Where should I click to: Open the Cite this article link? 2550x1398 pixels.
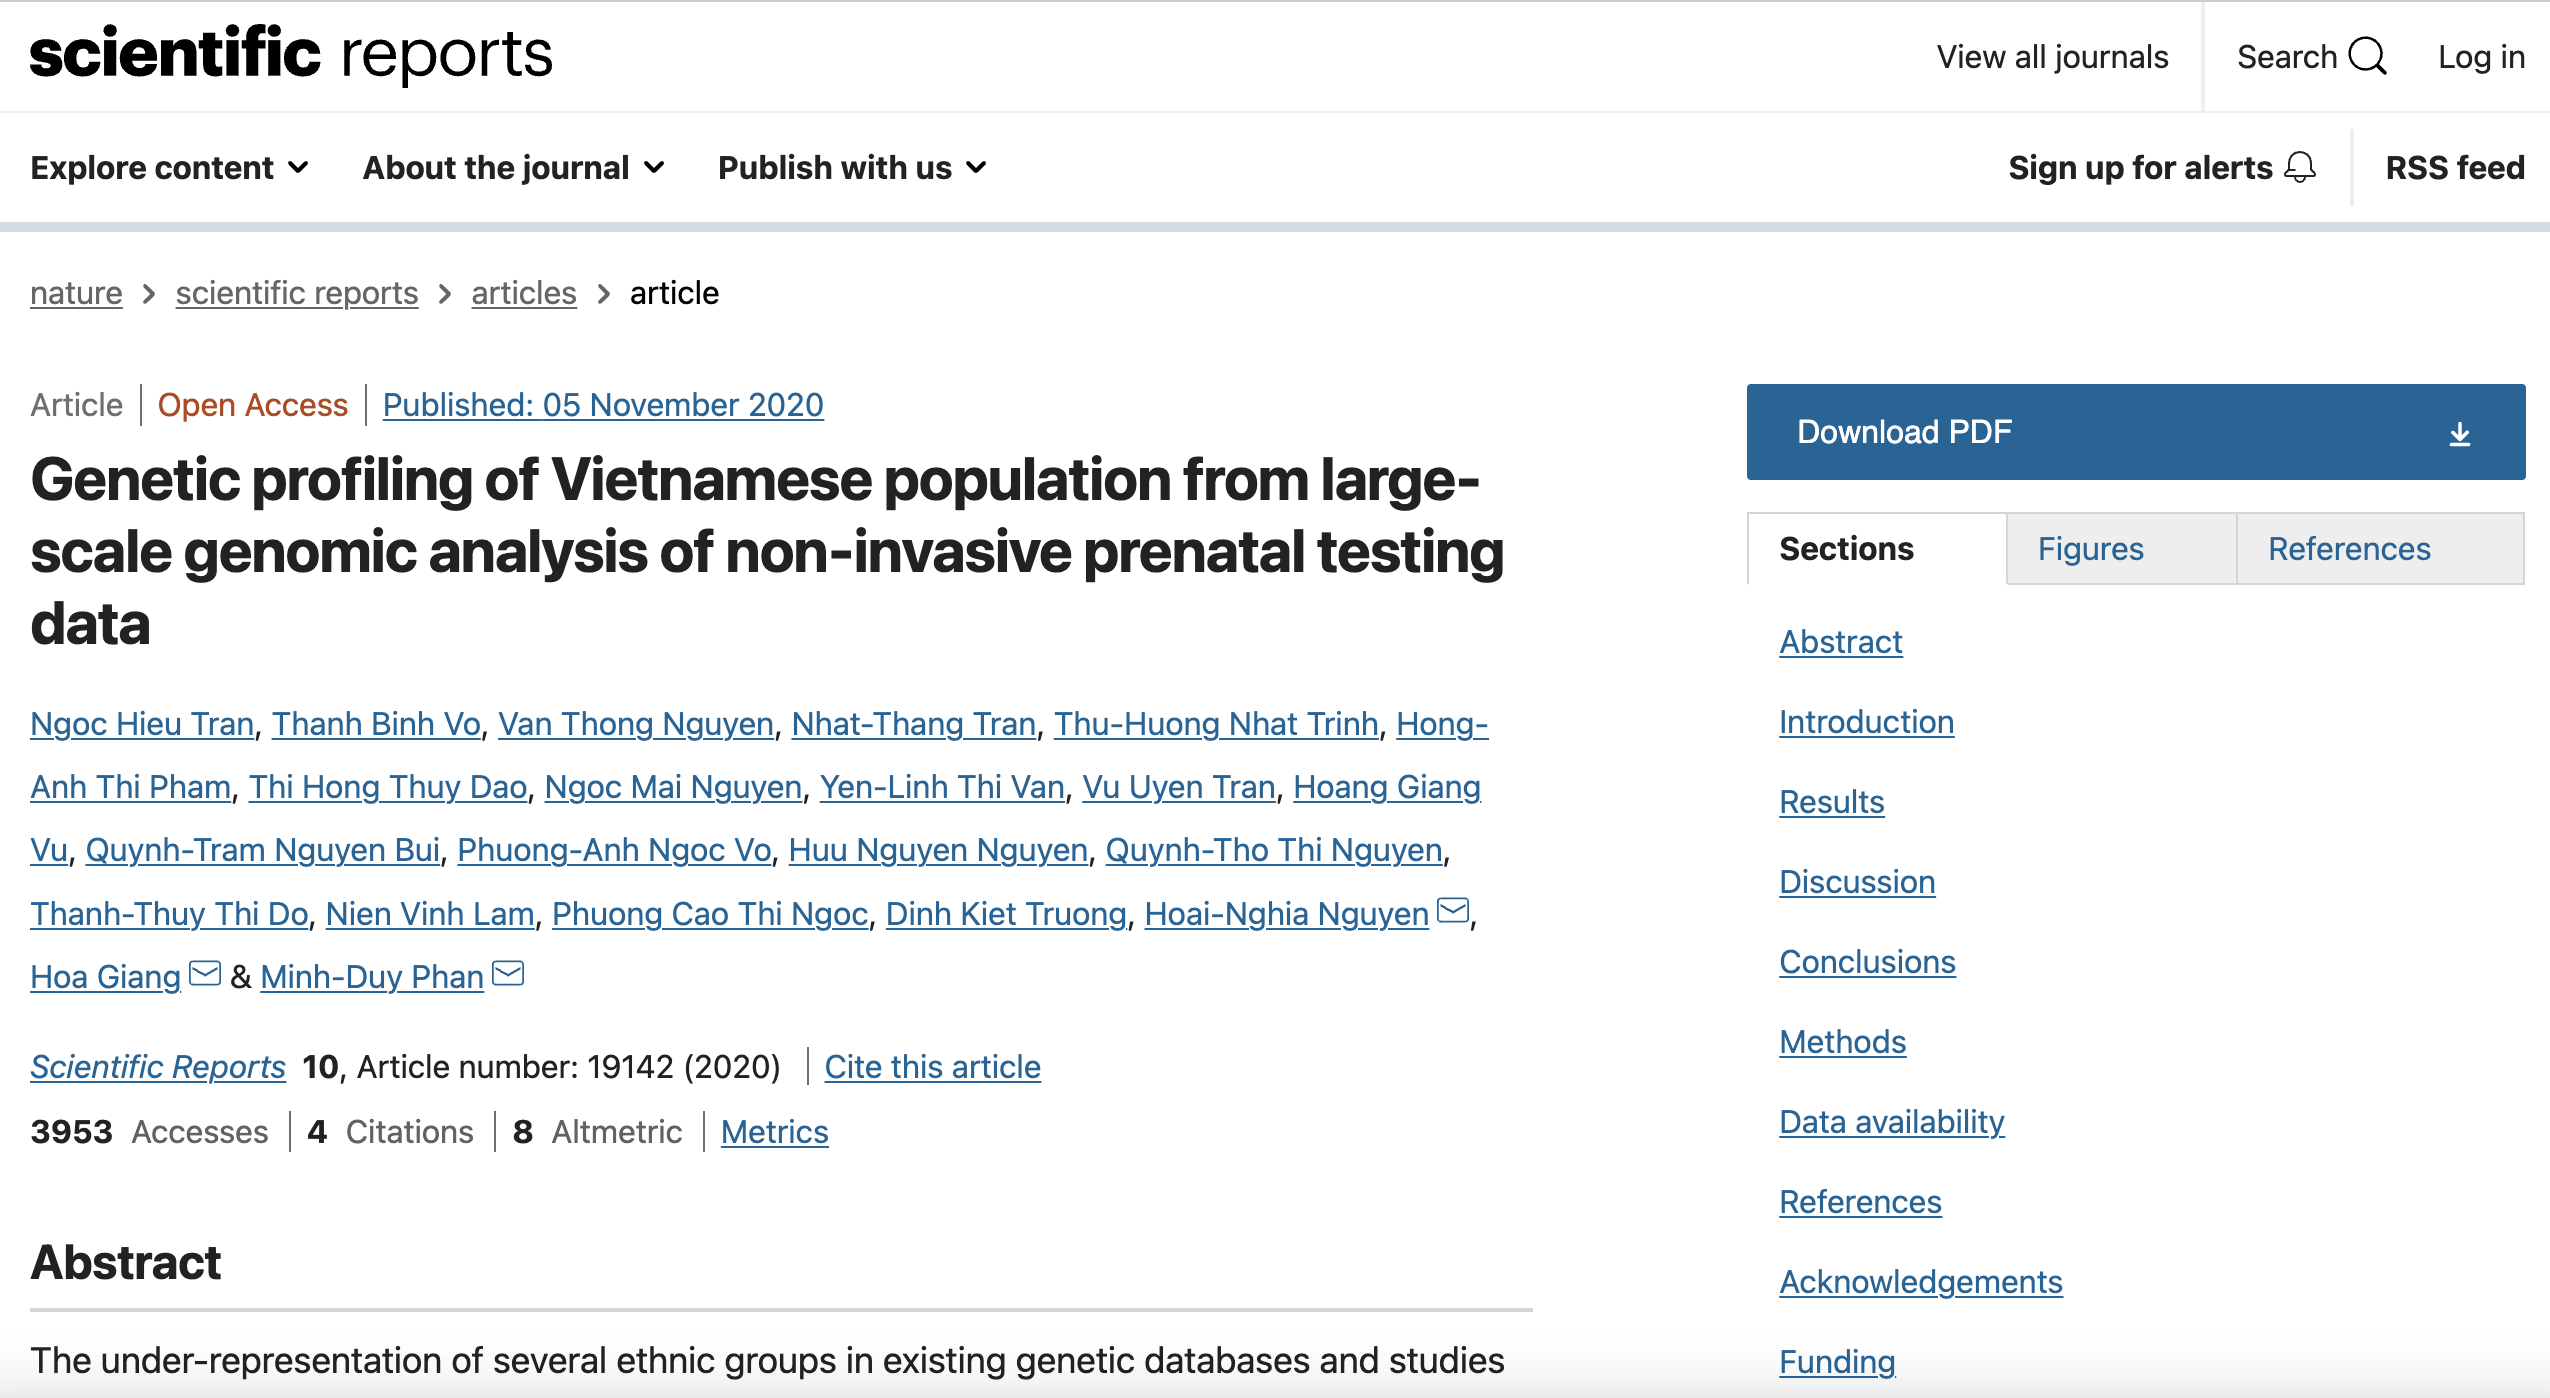coord(932,1066)
